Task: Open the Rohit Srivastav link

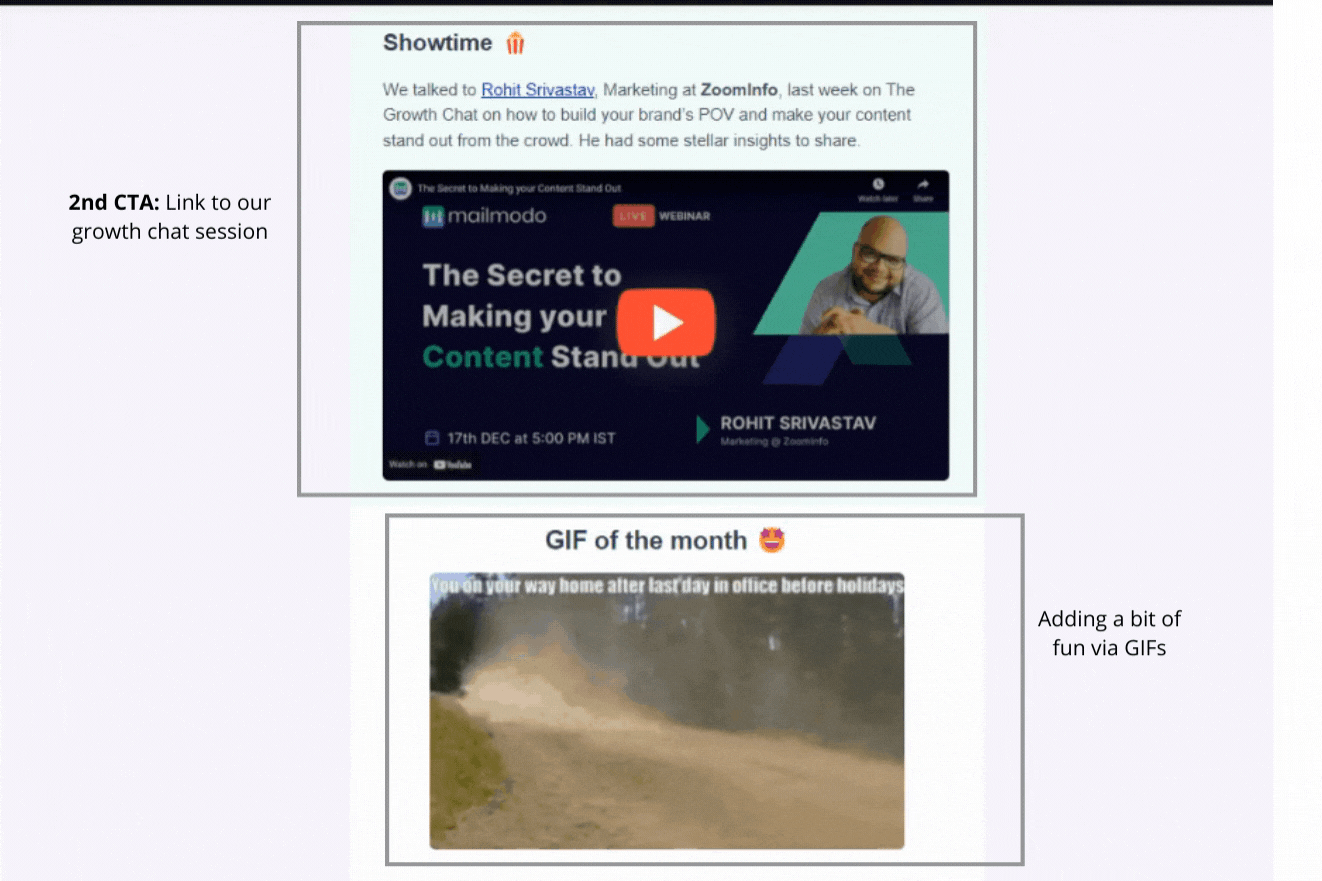Action: click(x=539, y=90)
